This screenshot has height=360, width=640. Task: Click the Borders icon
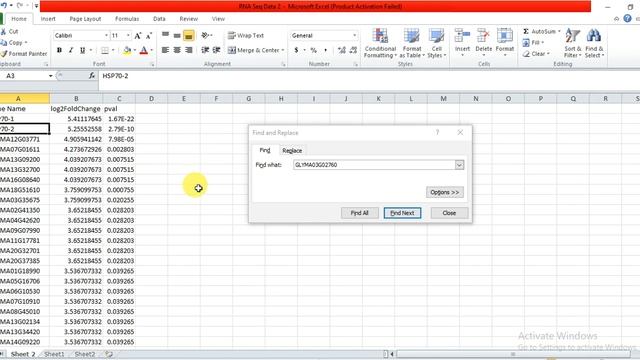coord(105,50)
